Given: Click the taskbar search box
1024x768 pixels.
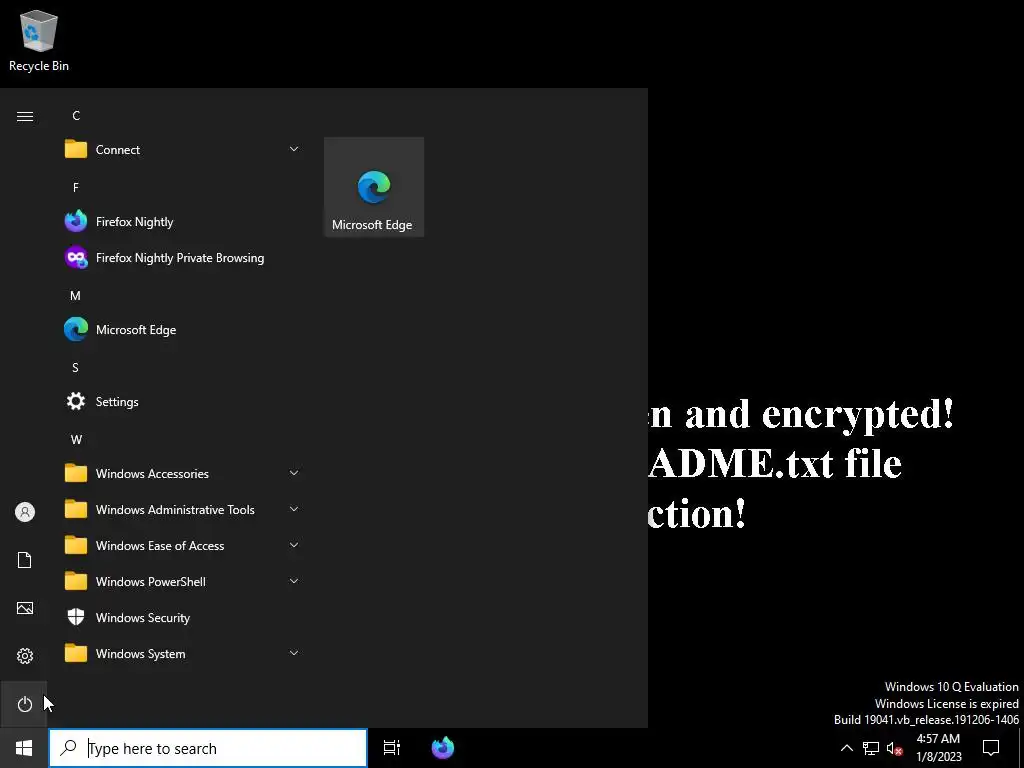Looking at the screenshot, I should pos(208,748).
